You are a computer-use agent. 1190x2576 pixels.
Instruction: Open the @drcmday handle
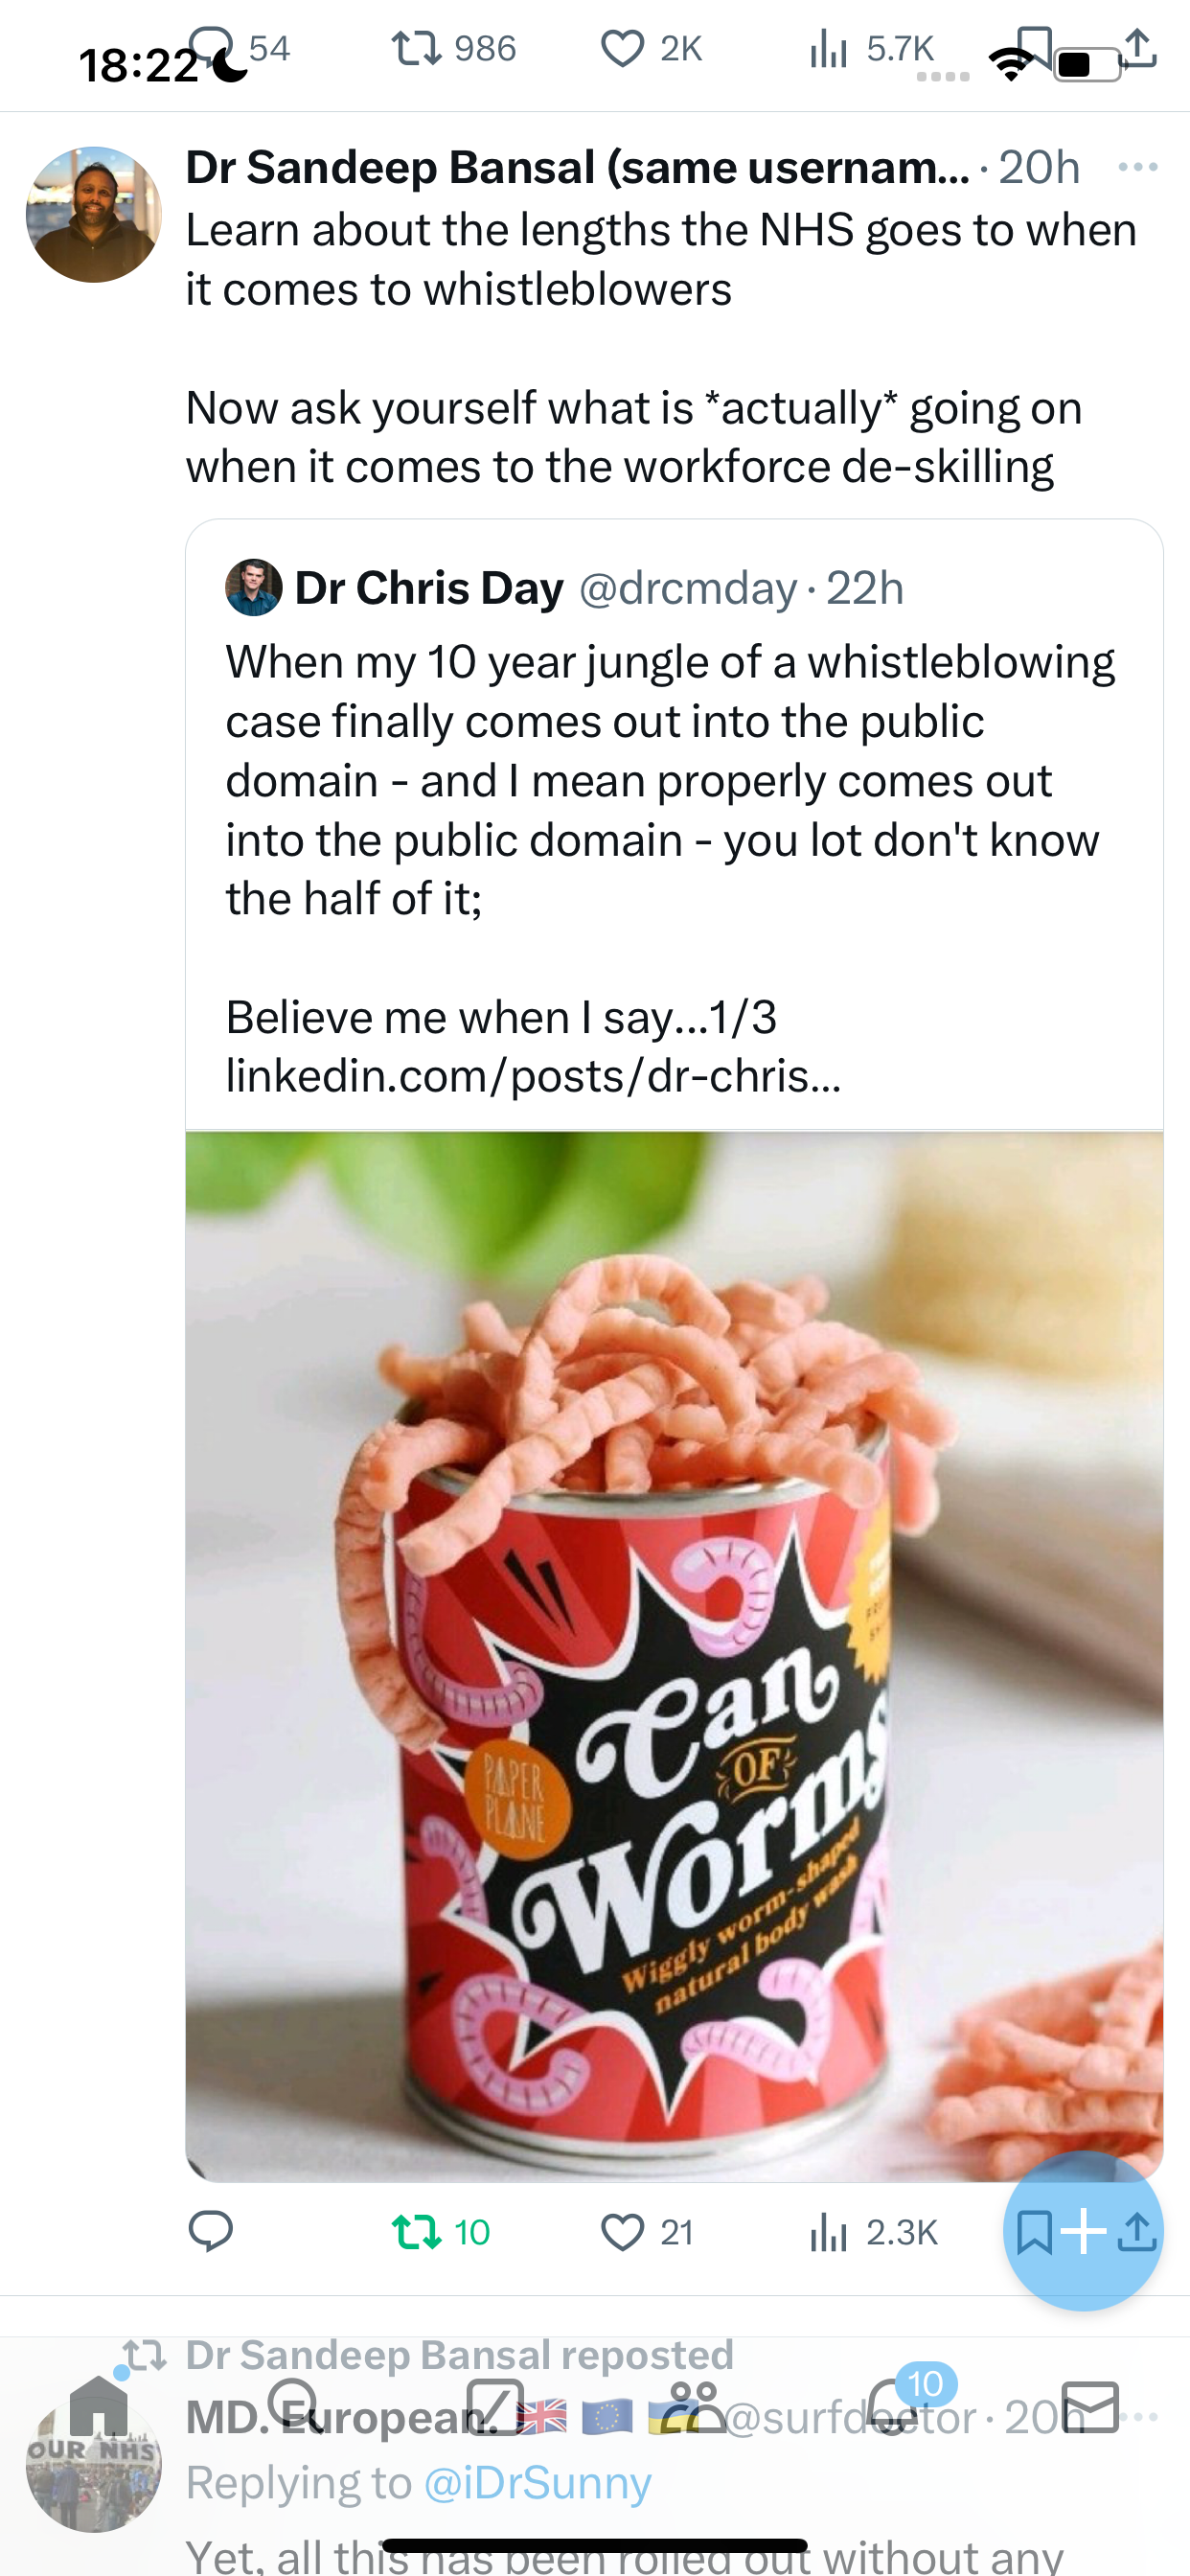pyautogui.click(x=687, y=588)
